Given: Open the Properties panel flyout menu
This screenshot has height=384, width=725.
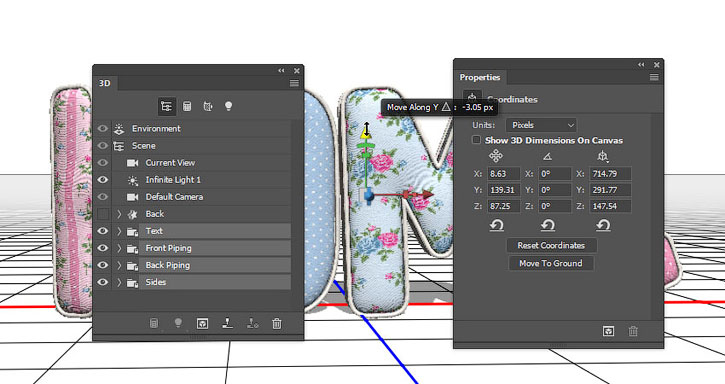Looking at the screenshot, I should coord(654,77).
